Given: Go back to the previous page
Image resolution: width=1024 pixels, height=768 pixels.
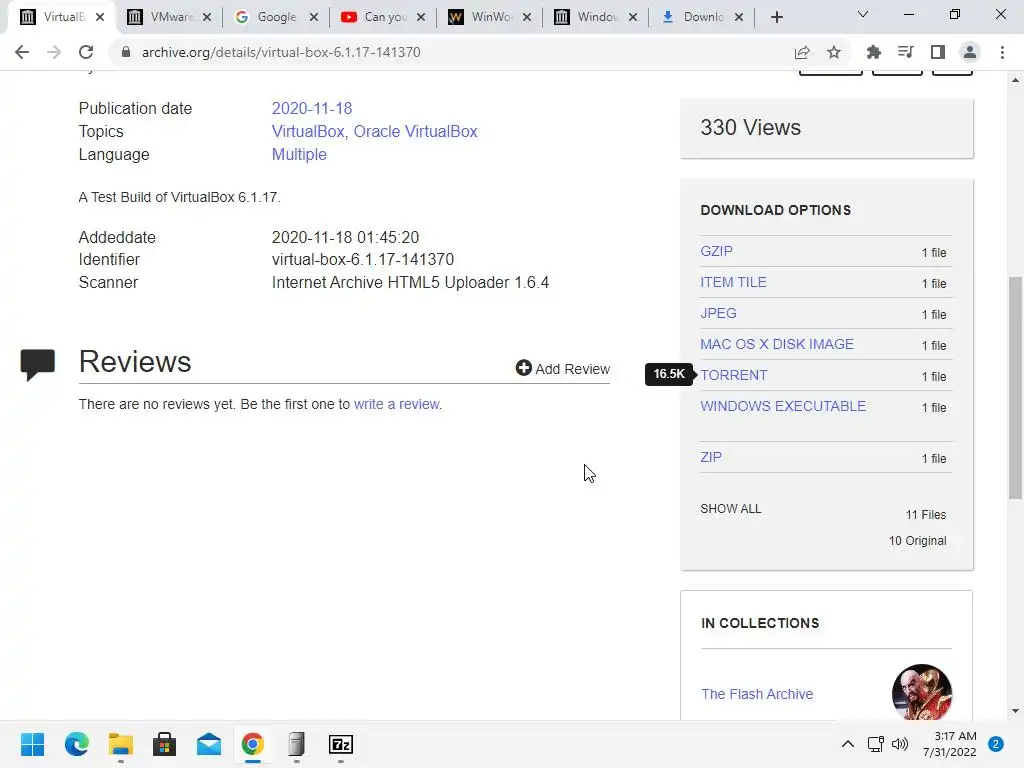Looking at the screenshot, I should coord(22,52).
